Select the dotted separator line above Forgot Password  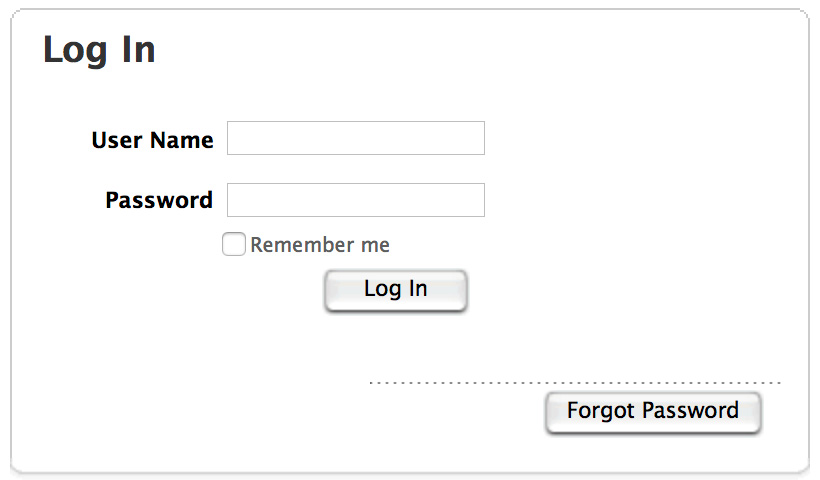pyautogui.click(x=575, y=383)
